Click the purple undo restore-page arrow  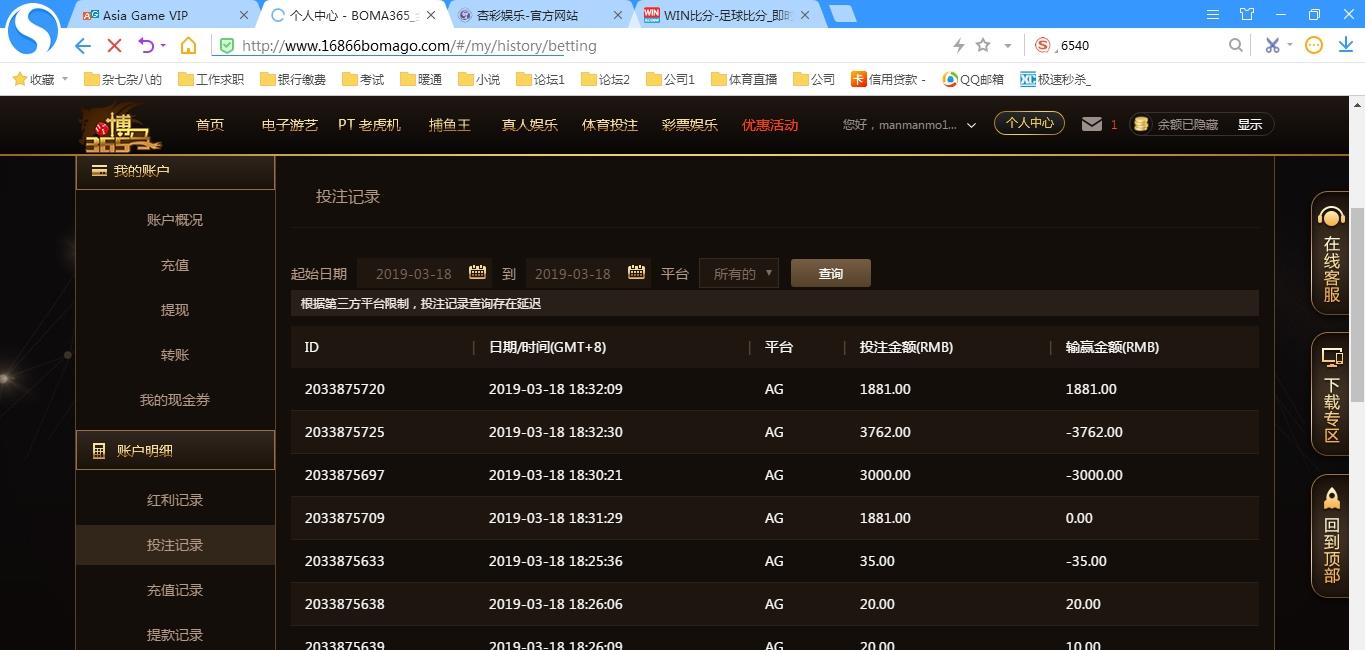[146, 46]
